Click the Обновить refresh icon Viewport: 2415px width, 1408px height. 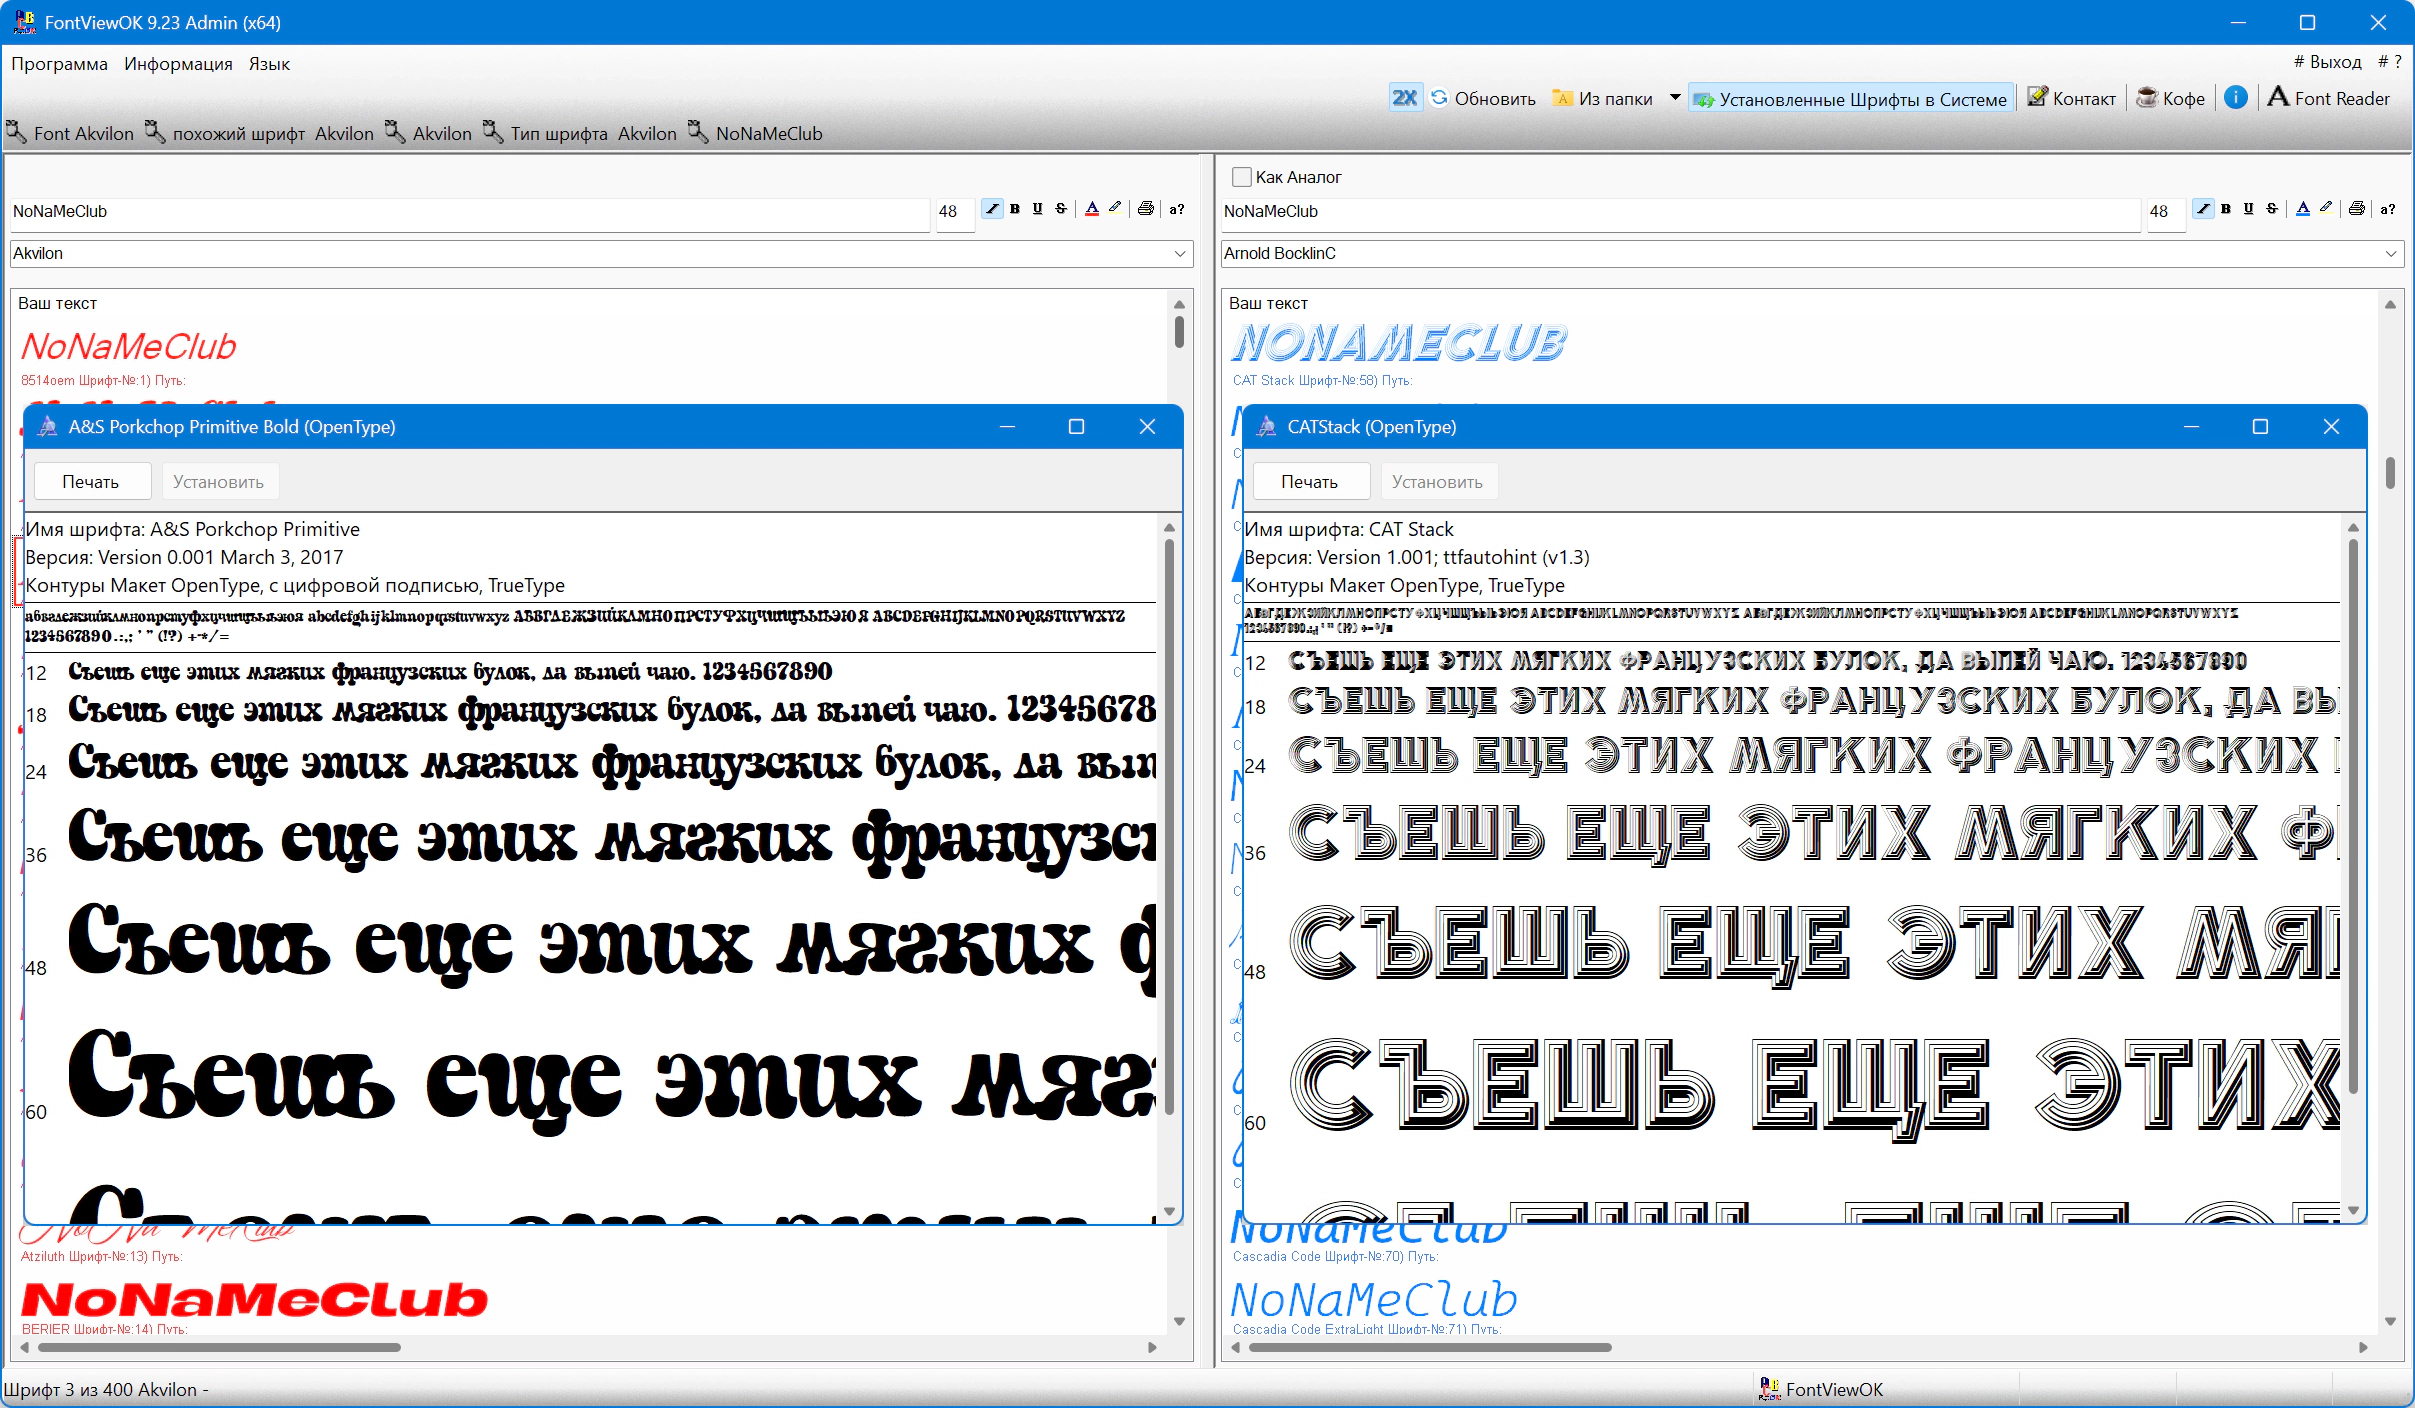click(x=1440, y=98)
